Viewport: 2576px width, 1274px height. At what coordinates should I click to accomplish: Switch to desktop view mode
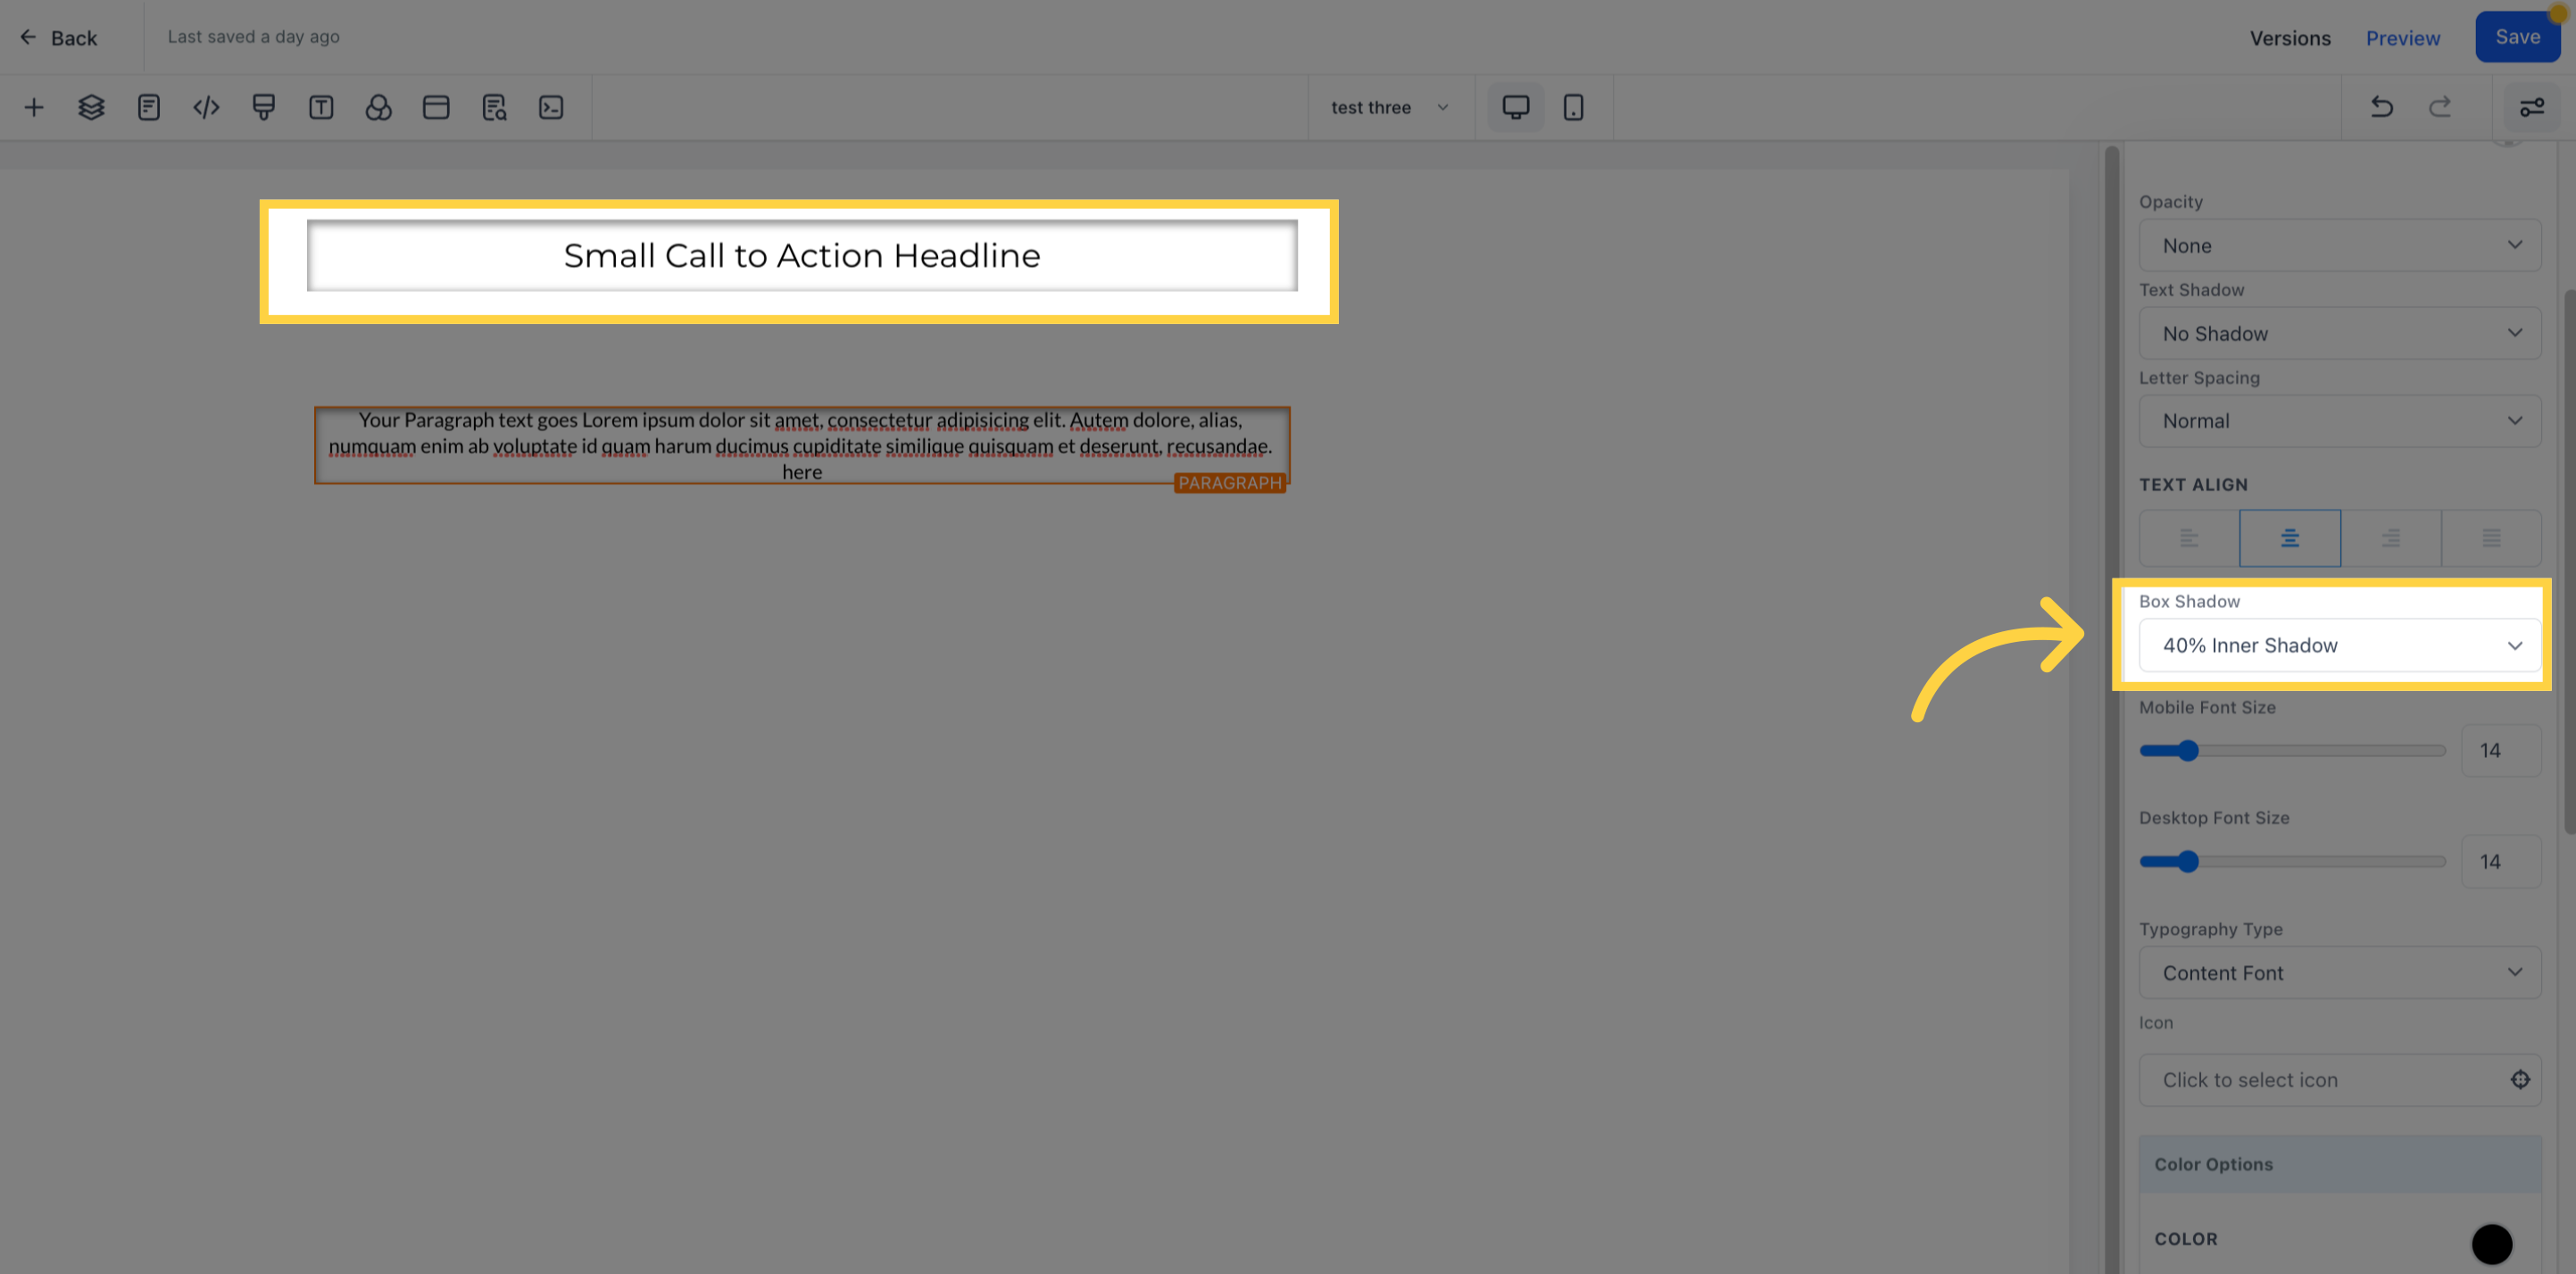(x=1515, y=107)
